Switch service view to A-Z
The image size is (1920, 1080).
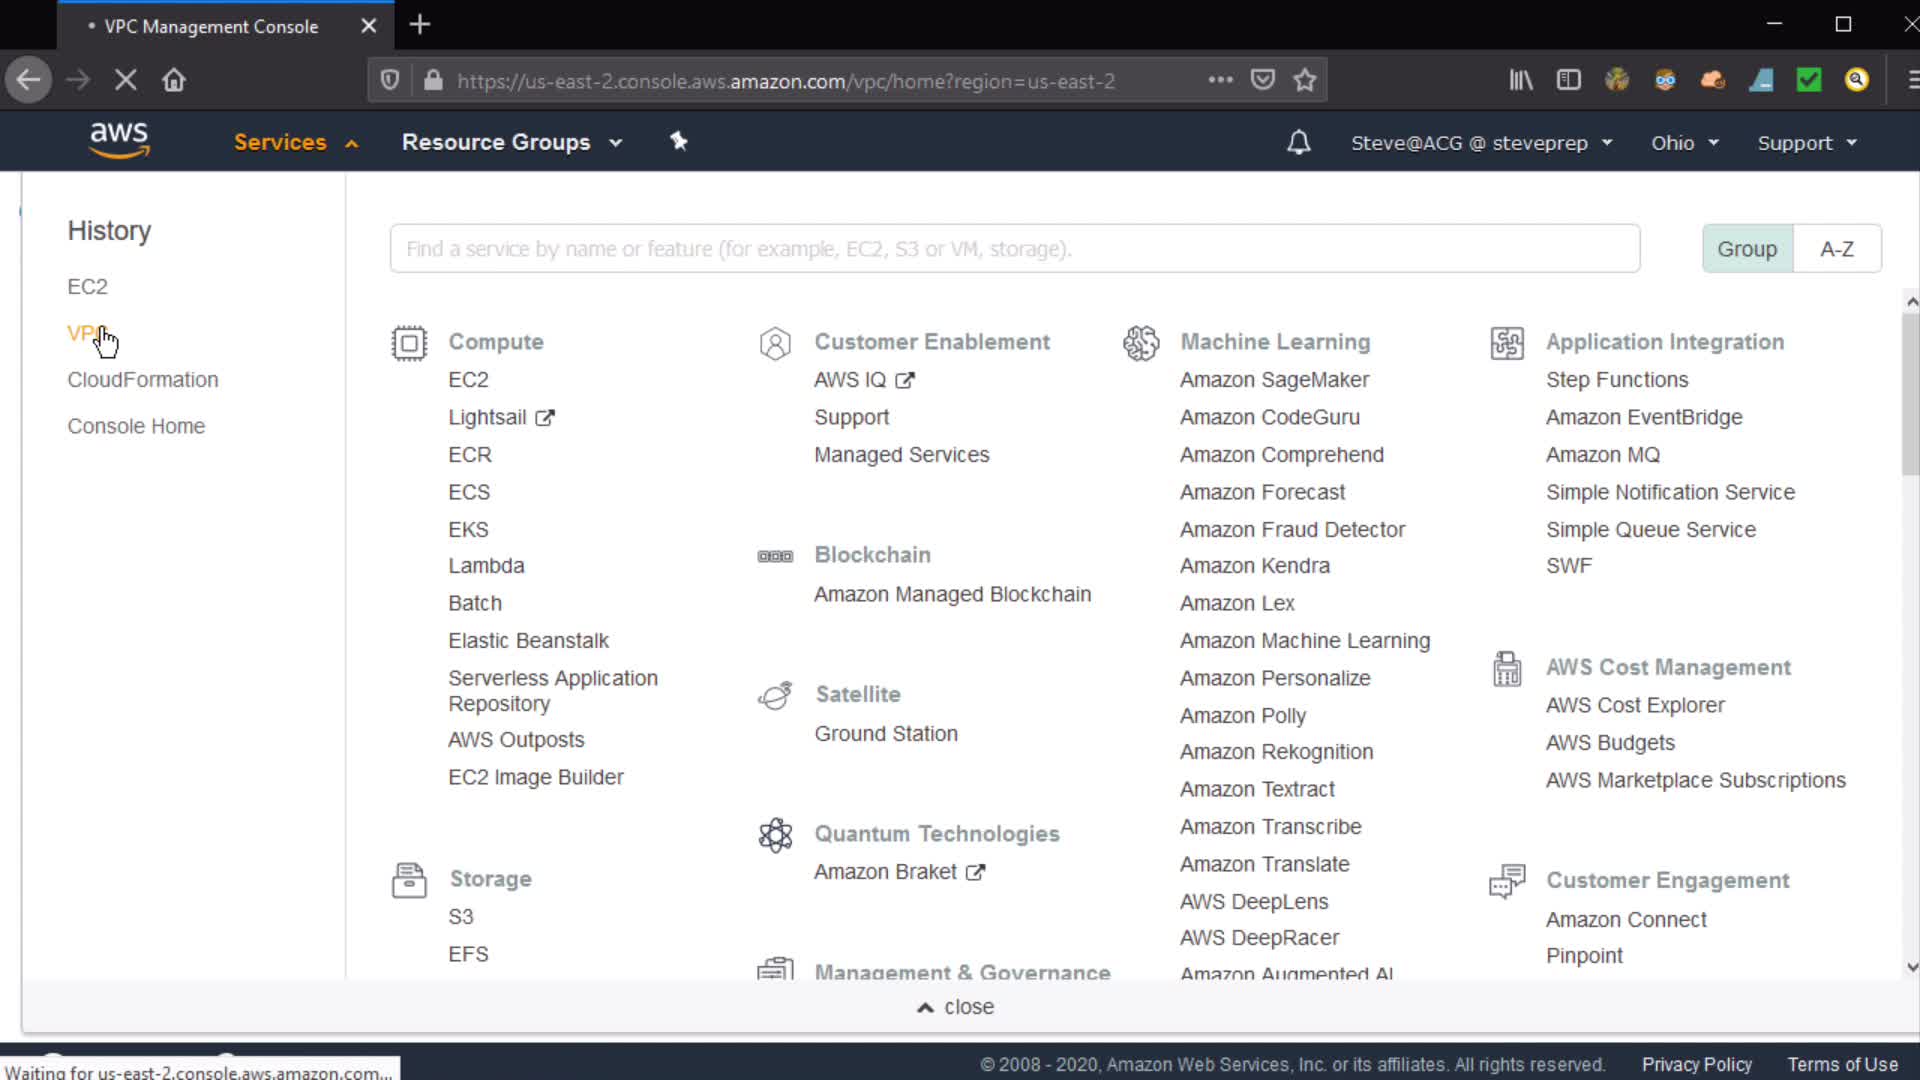[1837, 249]
